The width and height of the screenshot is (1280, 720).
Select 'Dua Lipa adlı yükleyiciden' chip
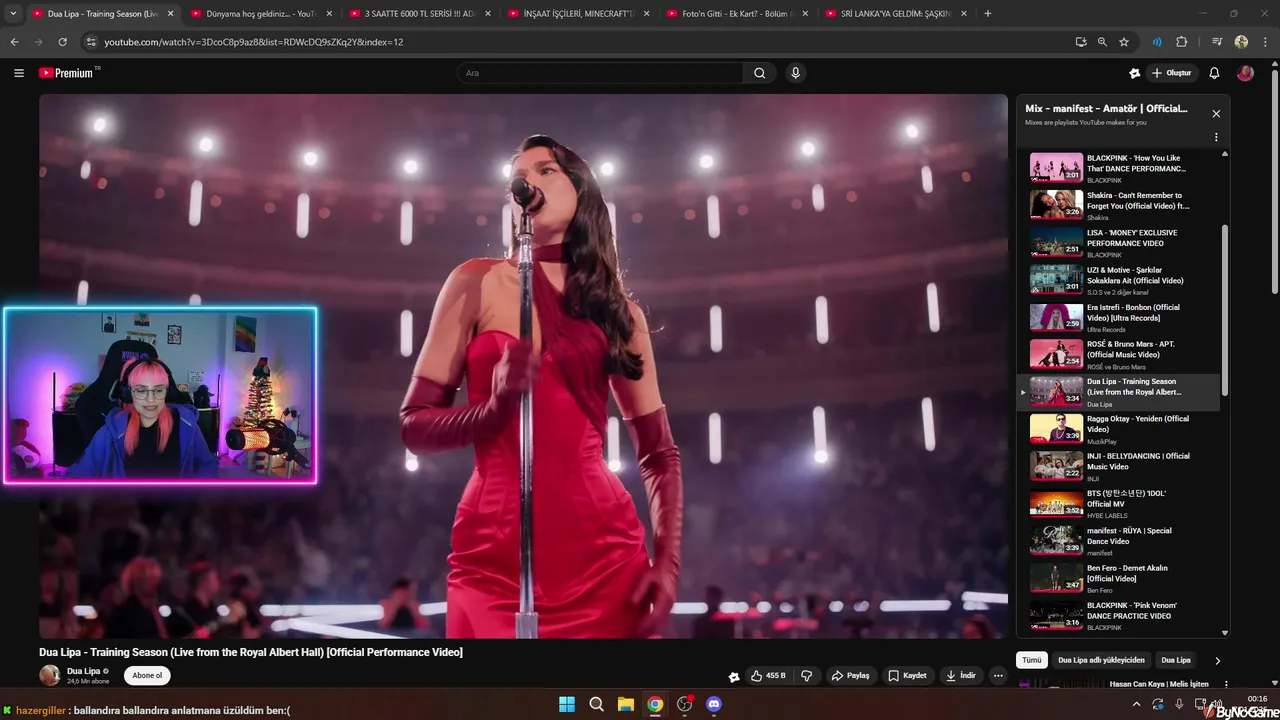point(1101,660)
